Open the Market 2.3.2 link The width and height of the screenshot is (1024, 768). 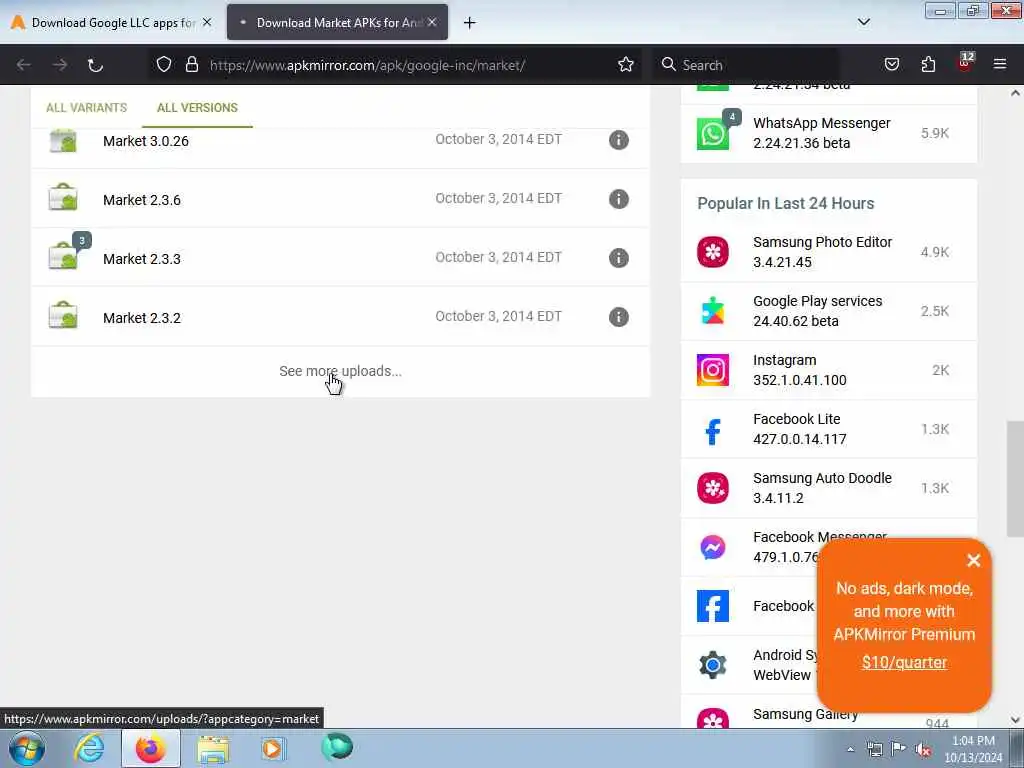142,318
